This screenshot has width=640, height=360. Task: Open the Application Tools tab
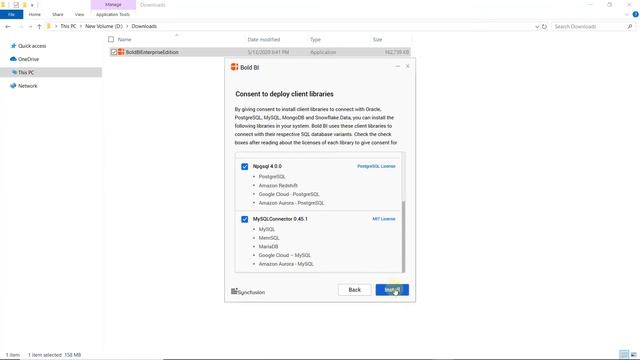[113, 14]
